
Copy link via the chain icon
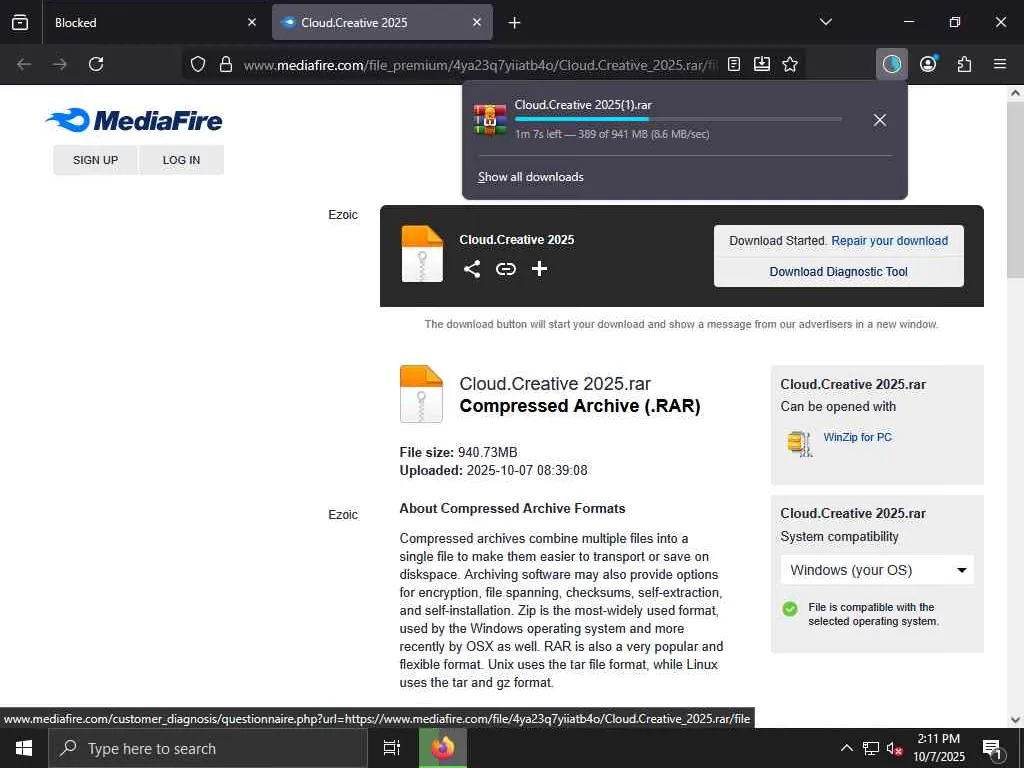point(505,269)
